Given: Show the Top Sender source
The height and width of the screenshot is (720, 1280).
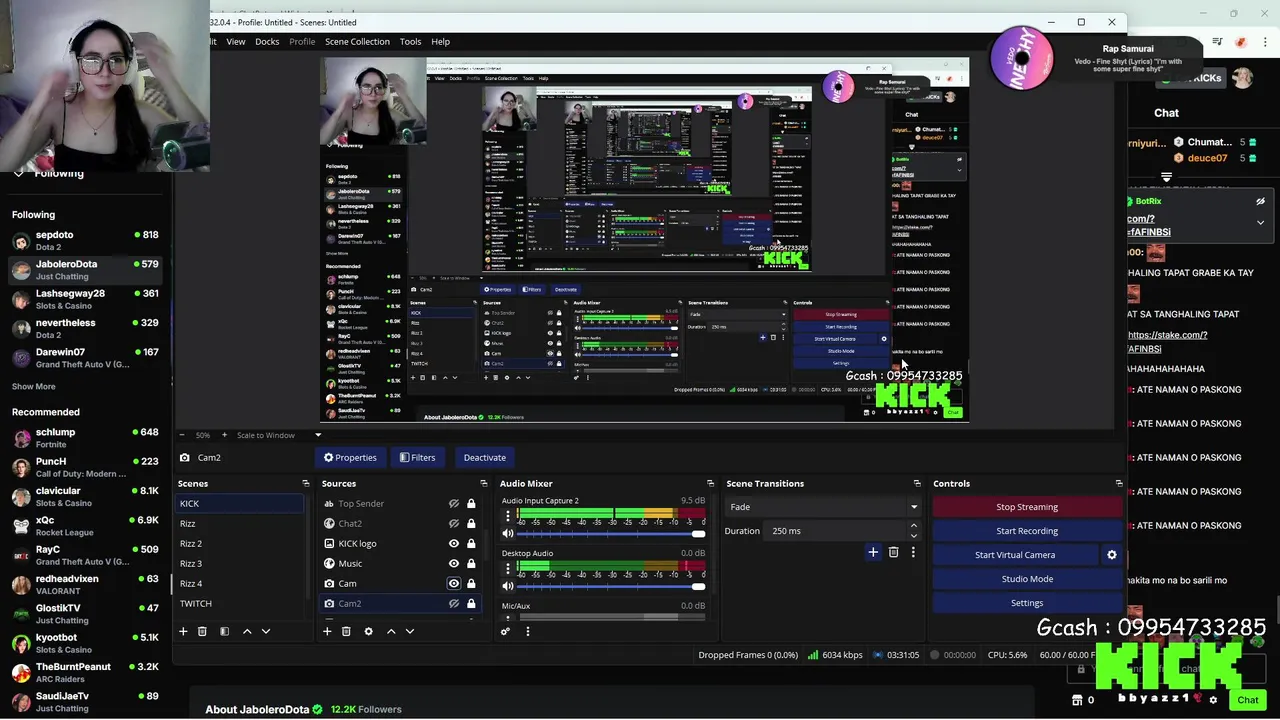Looking at the screenshot, I should (x=453, y=504).
